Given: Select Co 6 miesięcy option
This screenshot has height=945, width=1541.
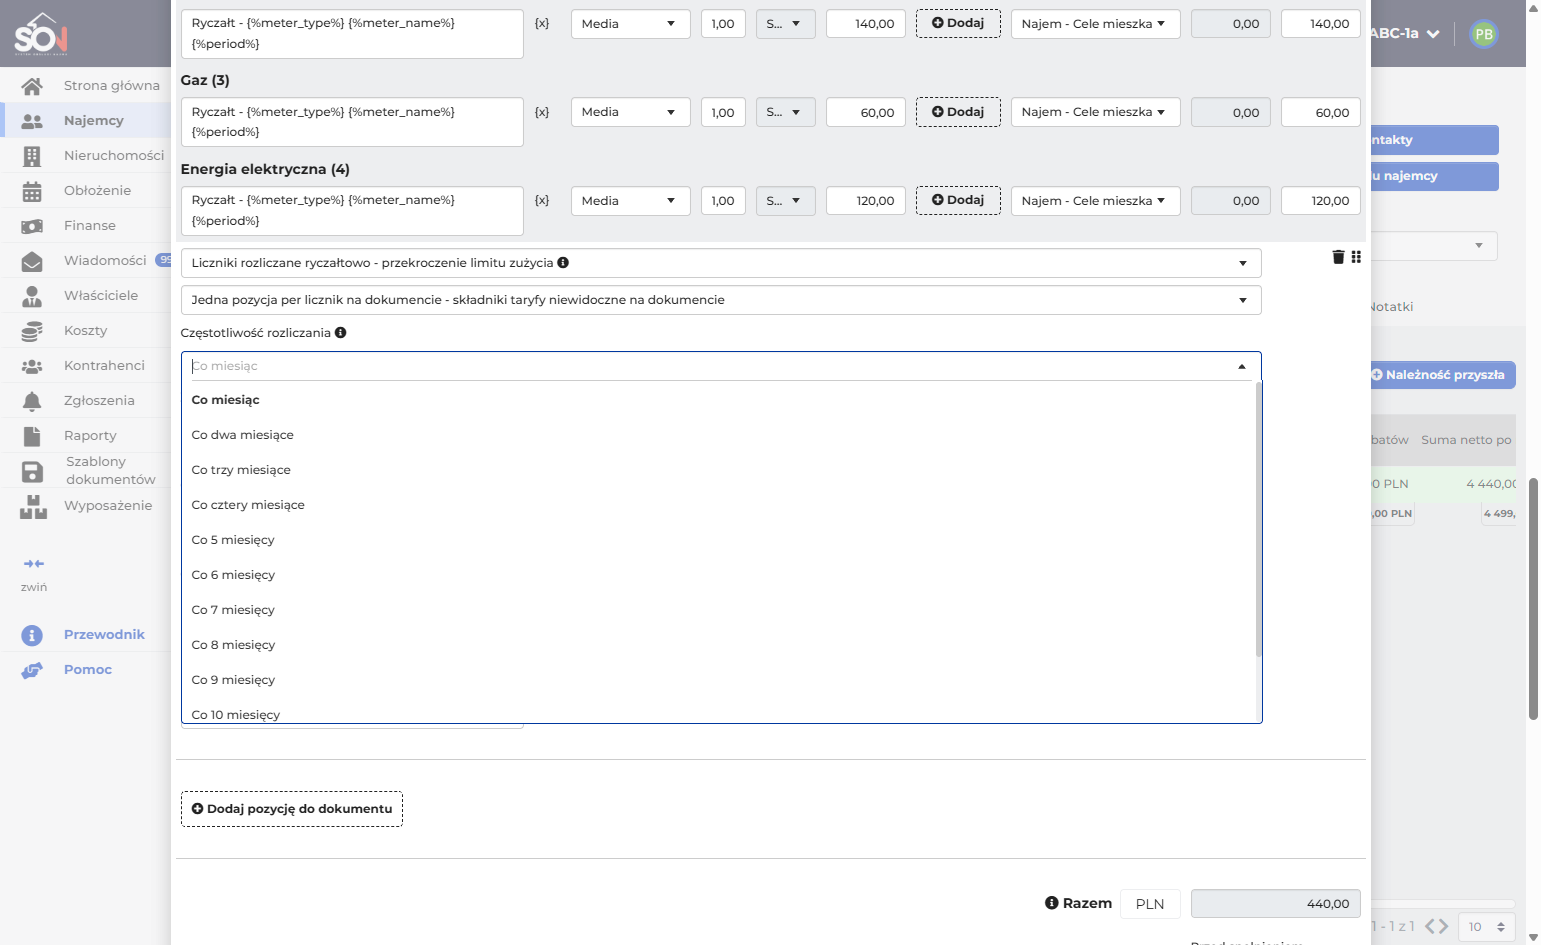Looking at the screenshot, I should click(x=718, y=575).
